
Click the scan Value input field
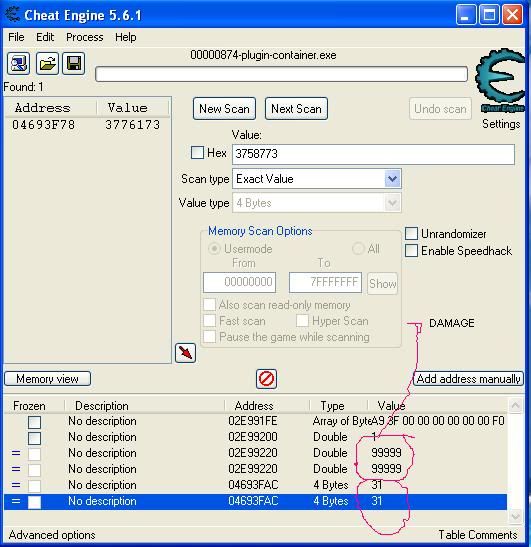pos(373,154)
